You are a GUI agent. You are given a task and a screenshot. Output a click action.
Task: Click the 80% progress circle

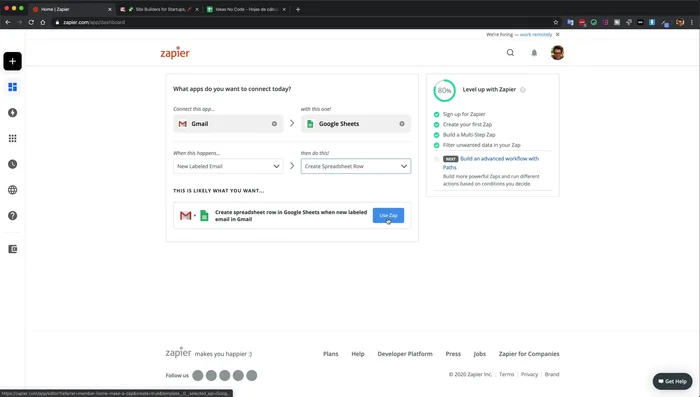444,90
